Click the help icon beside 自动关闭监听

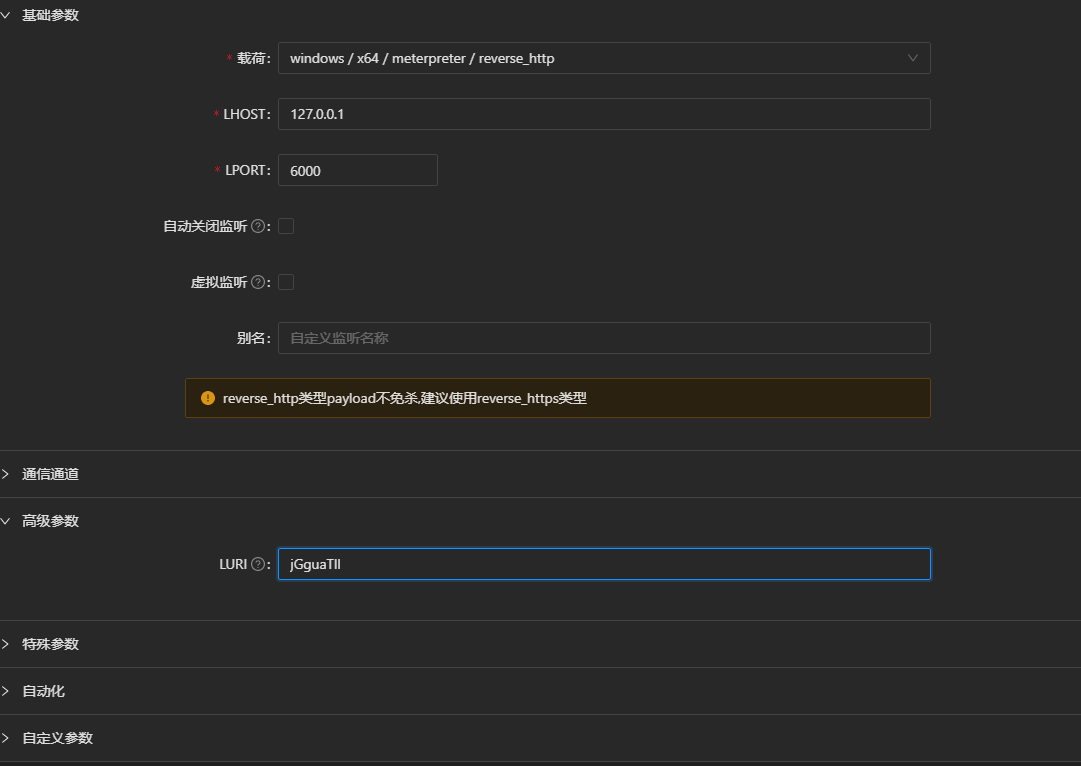click(258, 226)
